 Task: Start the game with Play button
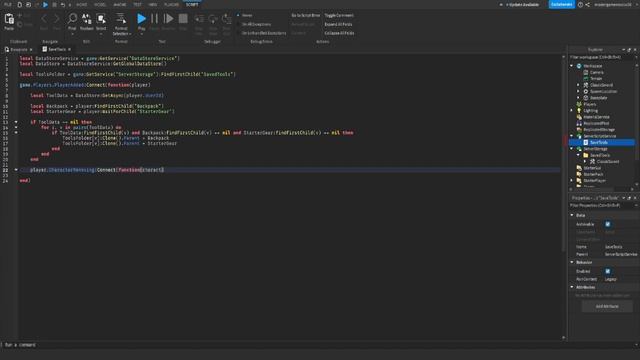[141, 19]
